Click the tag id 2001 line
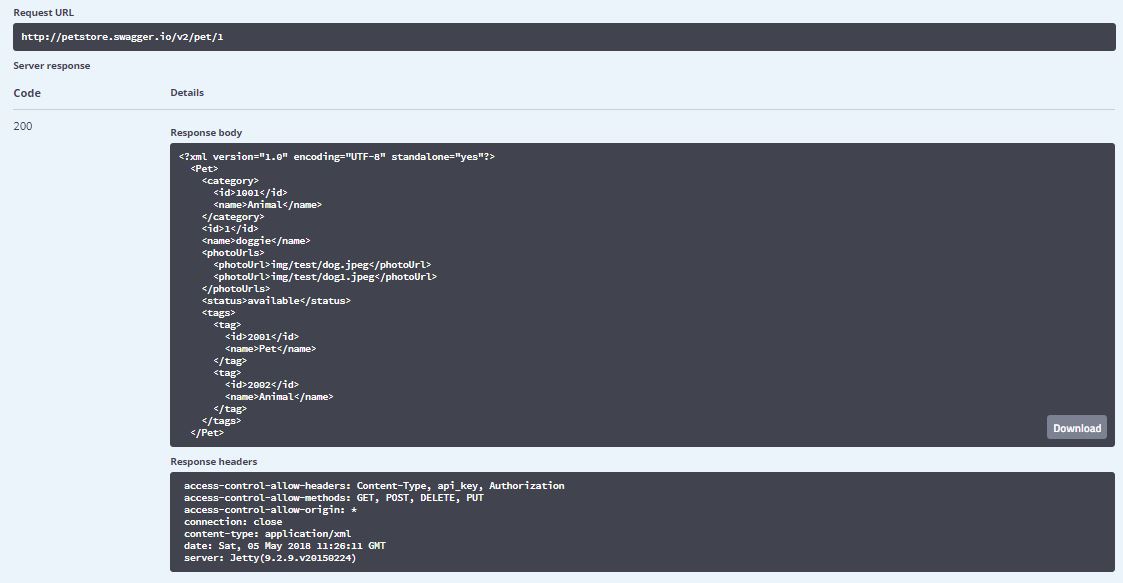This screenshot has height=583, width=1123. pos(262,337)
